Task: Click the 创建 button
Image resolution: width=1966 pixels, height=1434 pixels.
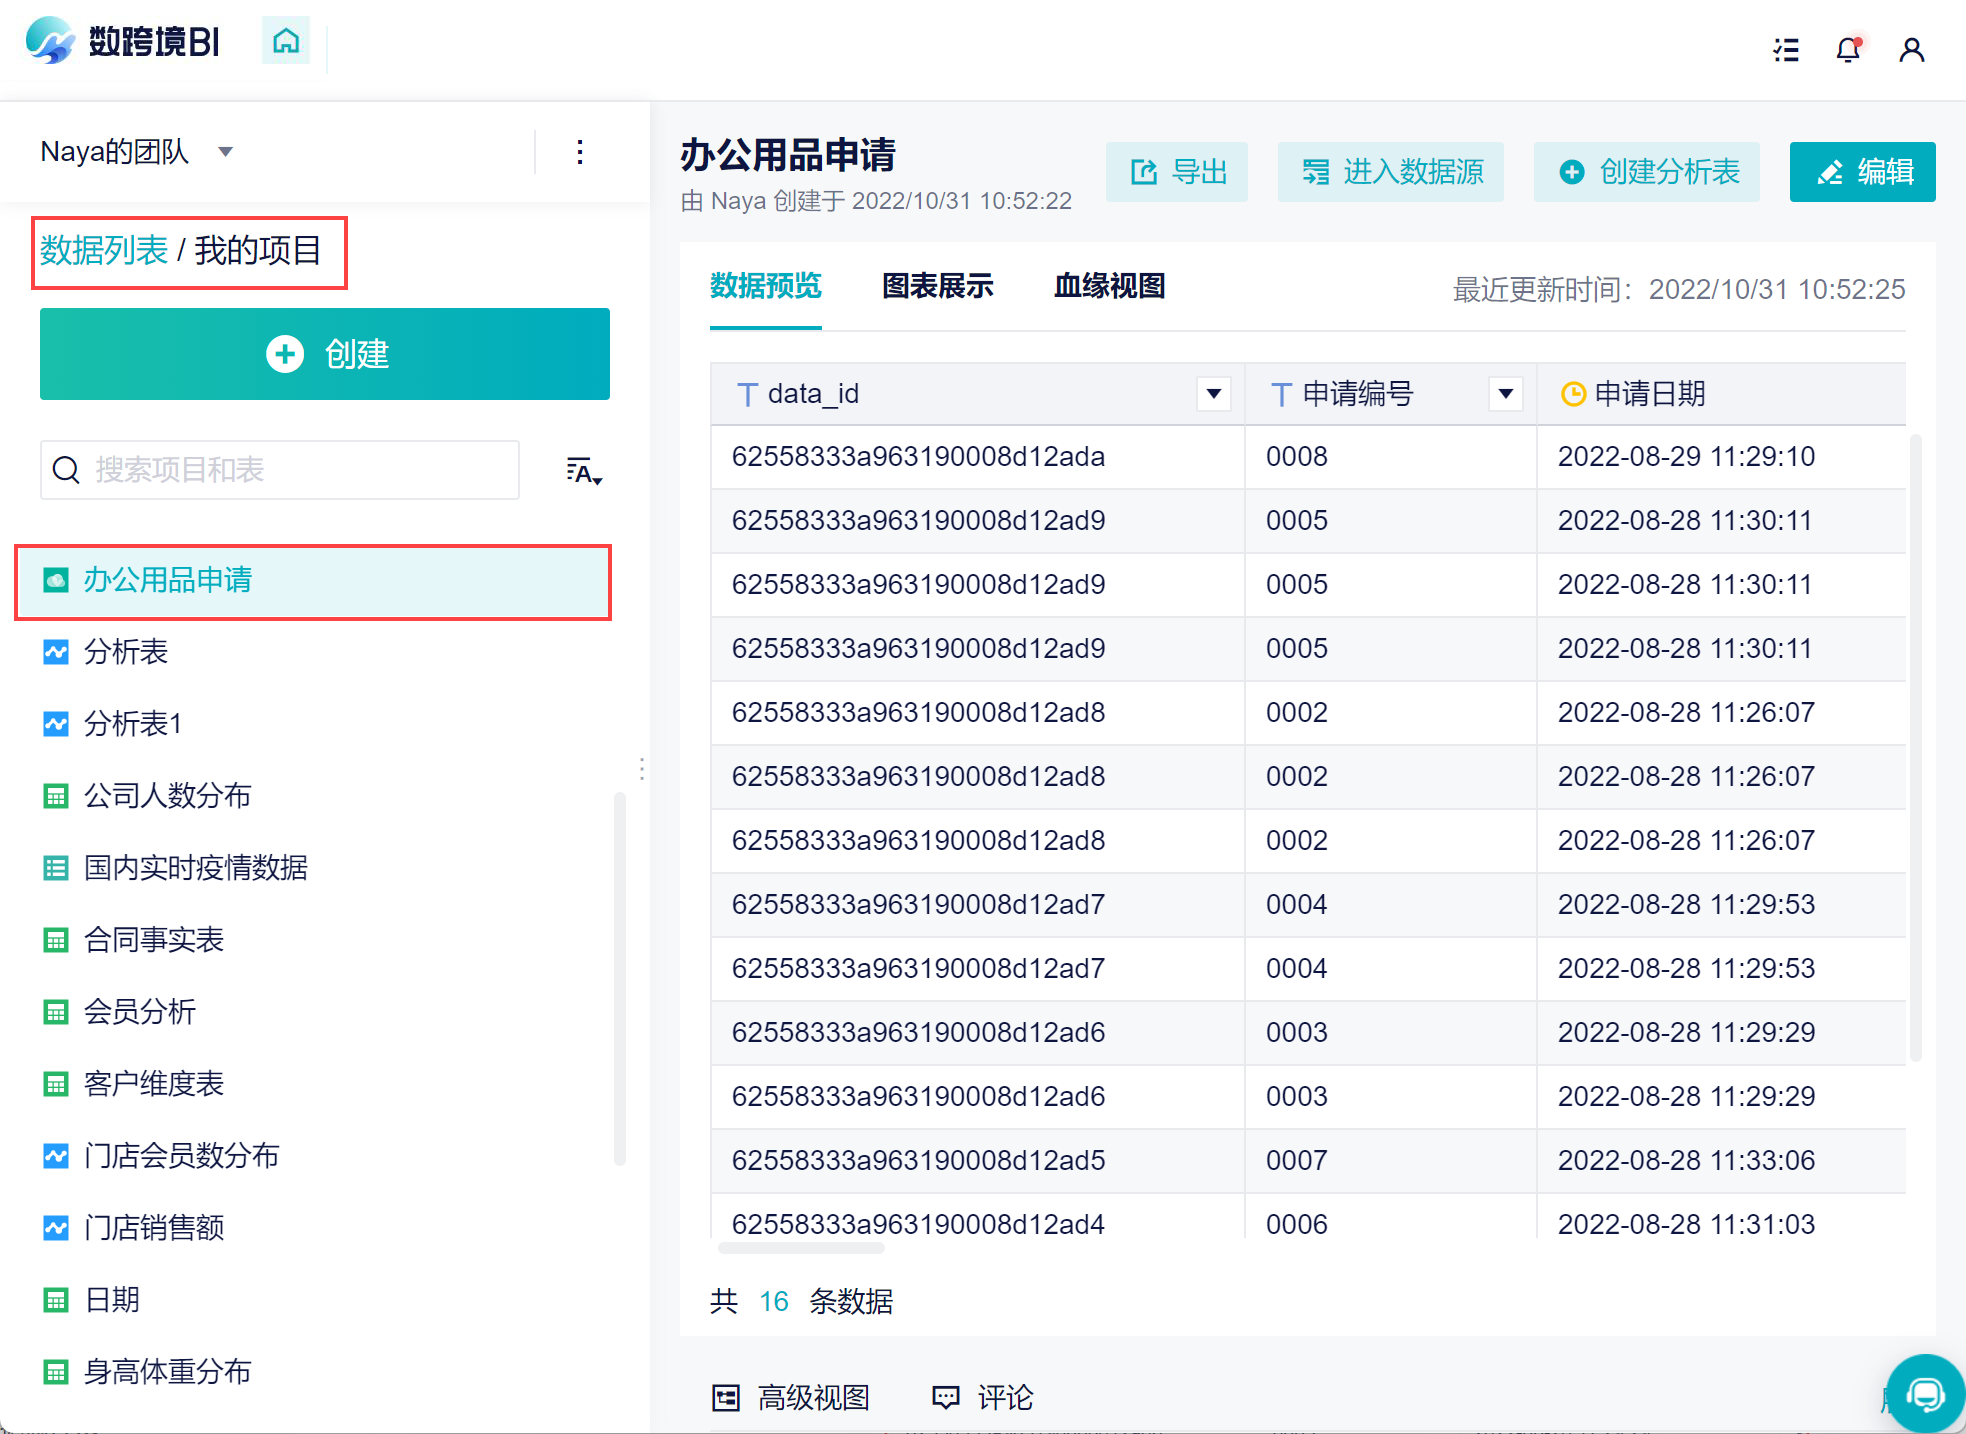Action: click(x=325, y=354)
